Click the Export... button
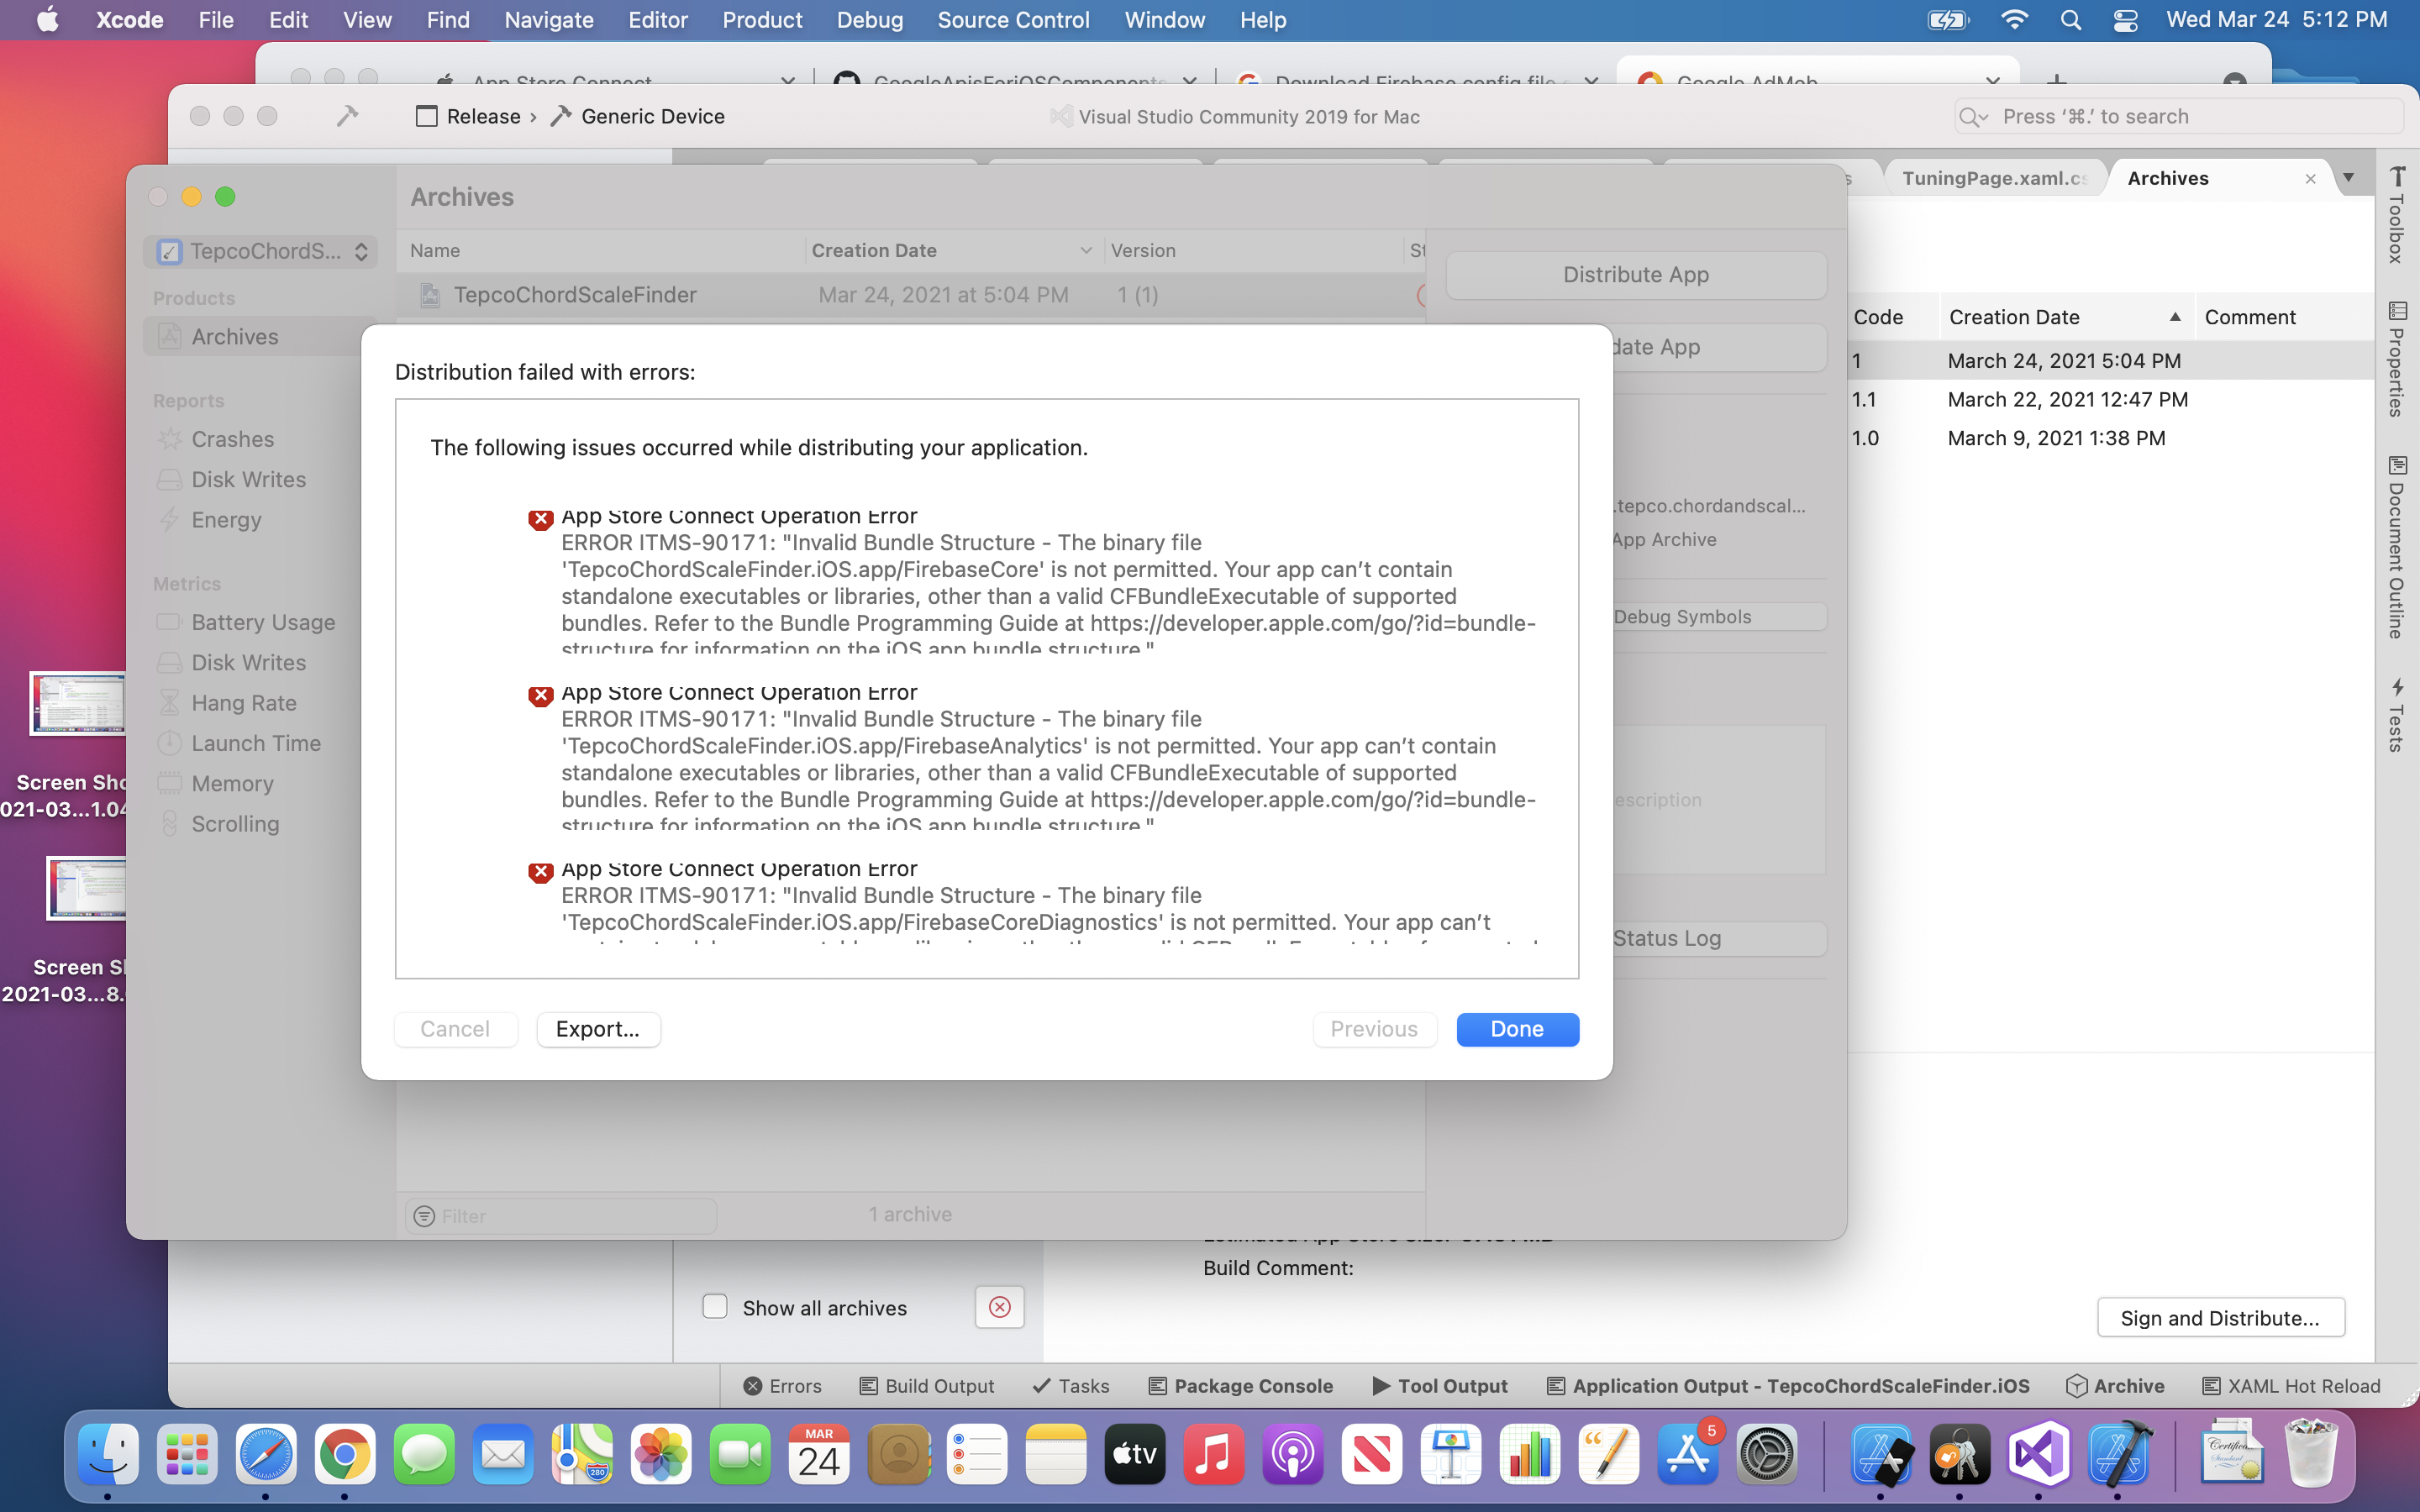Image resolution: width=2420 pixels, height=1512 pixels. tap(598, 1029)
